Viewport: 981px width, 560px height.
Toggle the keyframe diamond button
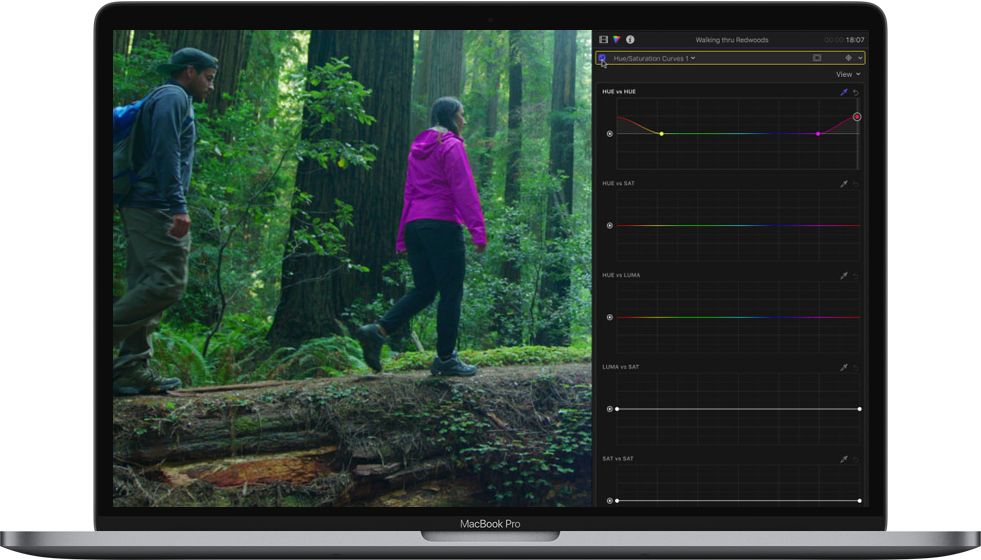848,58
